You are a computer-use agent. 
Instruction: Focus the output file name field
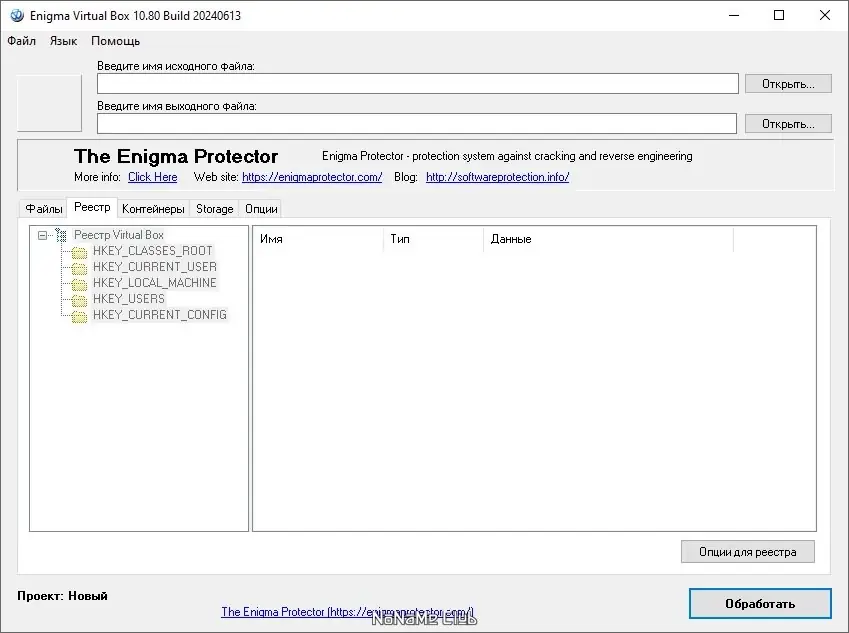coord(417,124)
